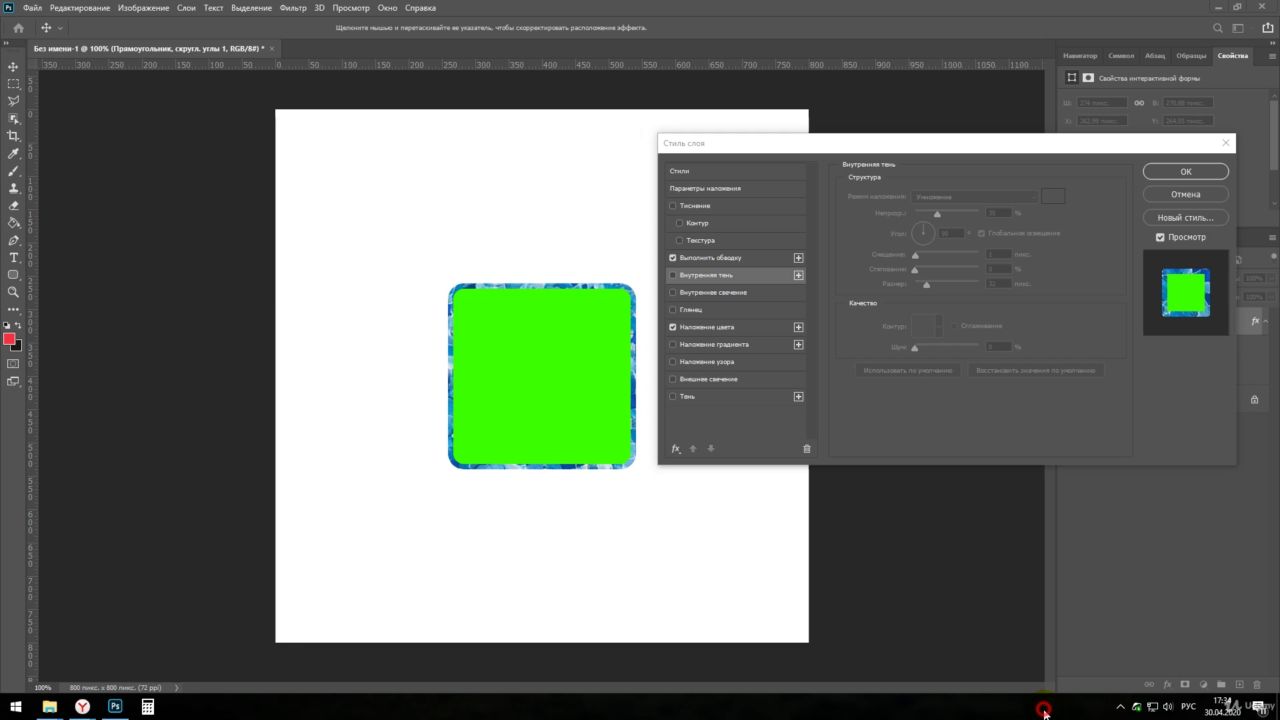The image size is (1280, 720).
Task: Switch to the Образцы tab
Action: point(1191,56)
